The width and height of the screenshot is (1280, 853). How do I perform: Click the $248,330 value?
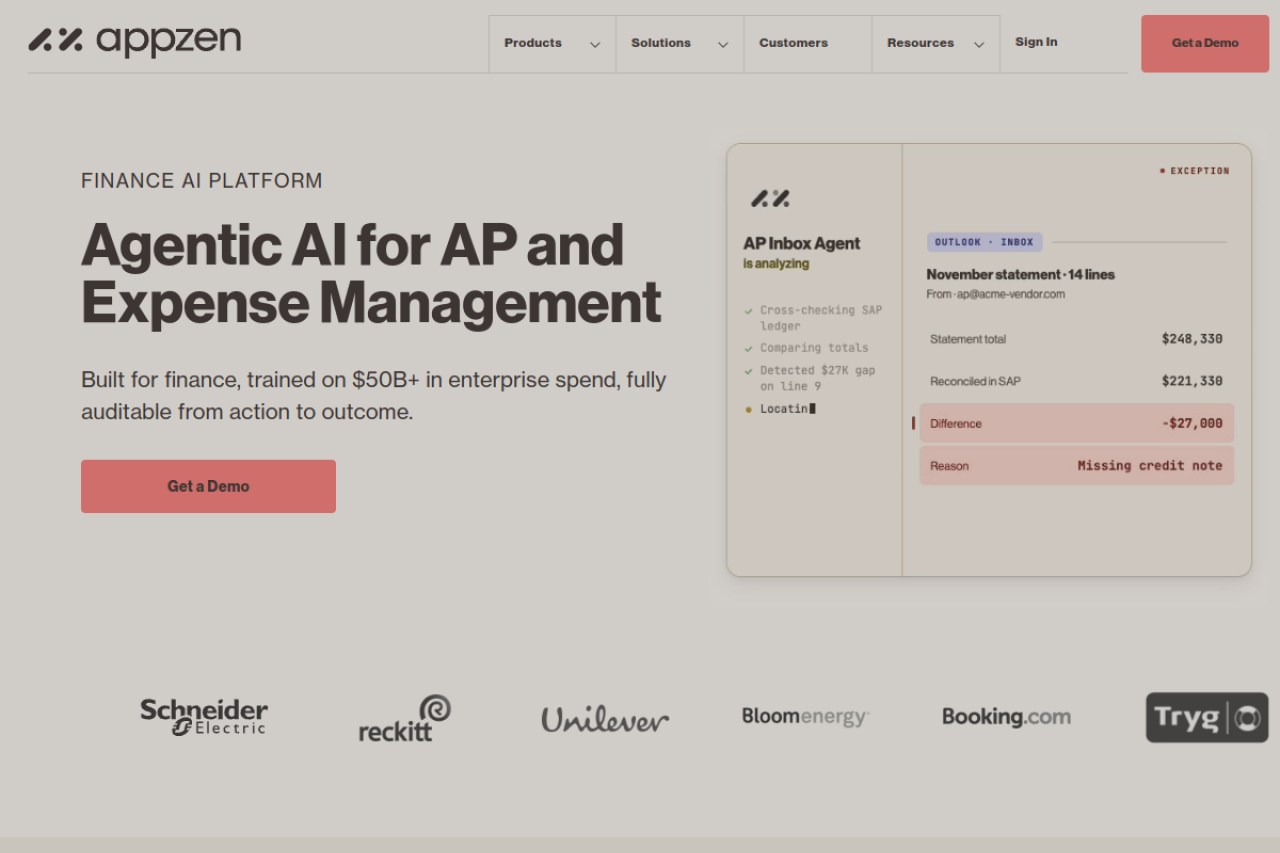[1192, 339]
